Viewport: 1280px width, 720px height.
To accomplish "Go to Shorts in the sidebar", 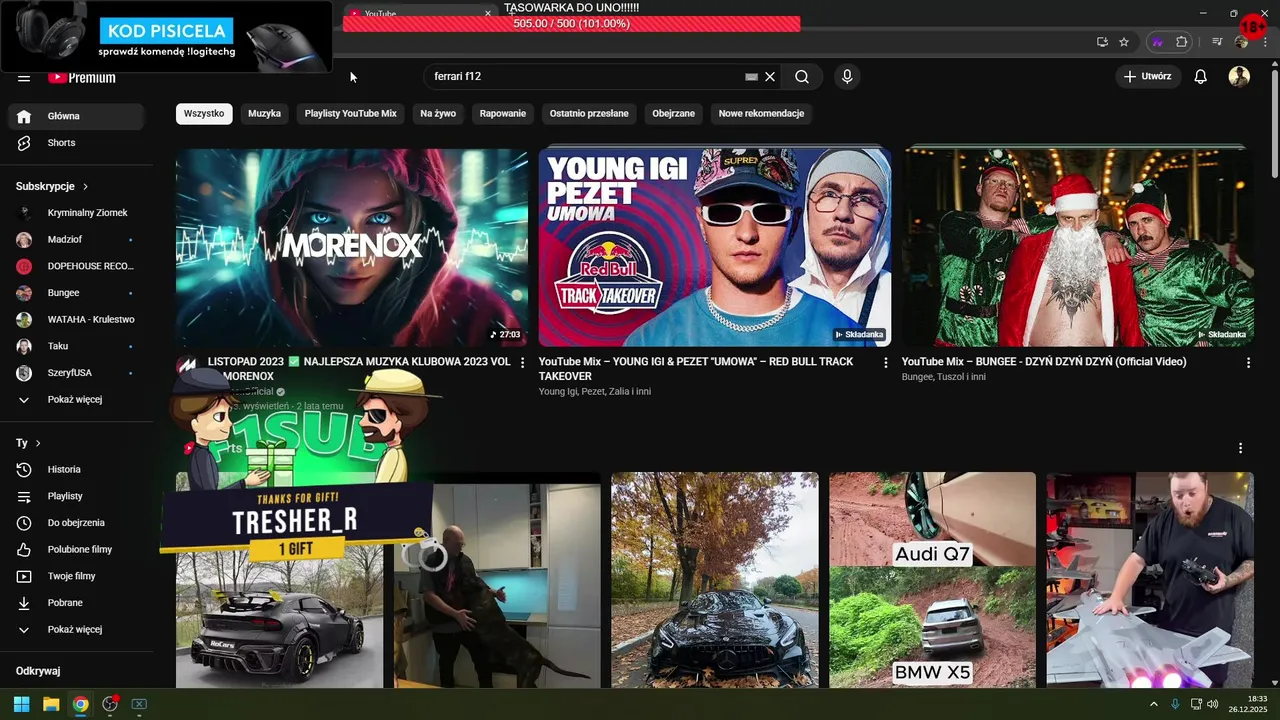I will 76,143.
